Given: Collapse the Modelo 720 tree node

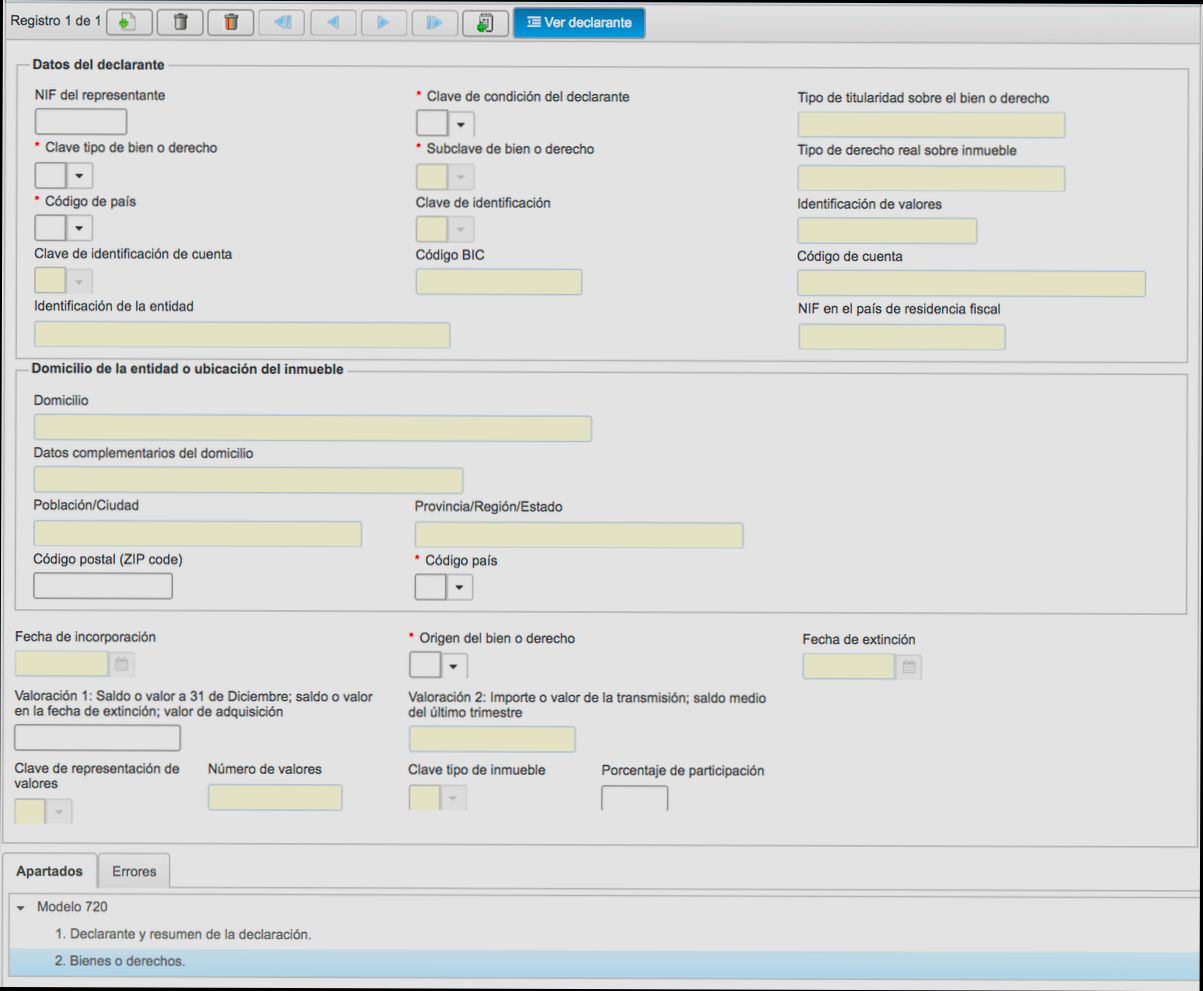Looking at the screenshot, I should click(21, 907).
